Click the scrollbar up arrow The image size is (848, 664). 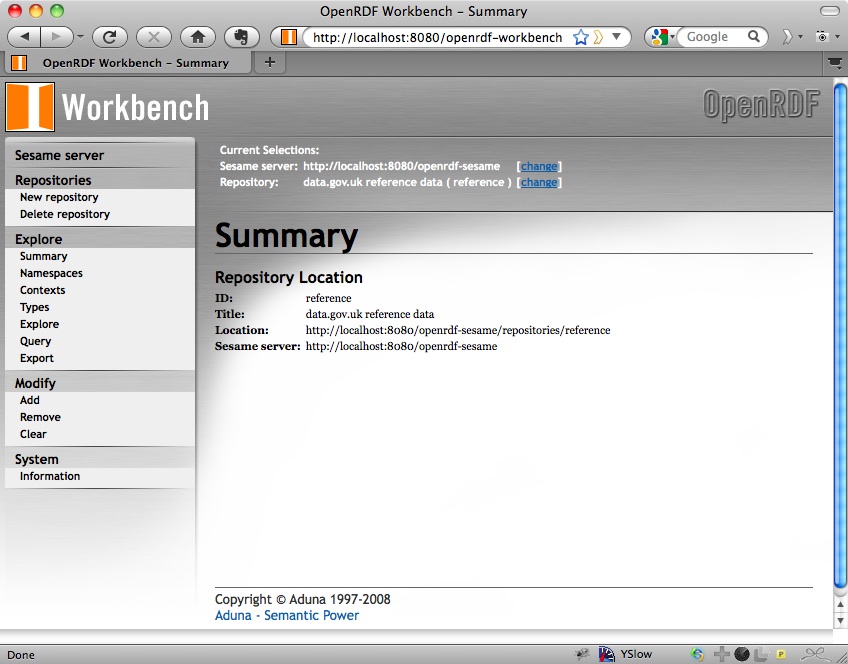pos(840,604)
